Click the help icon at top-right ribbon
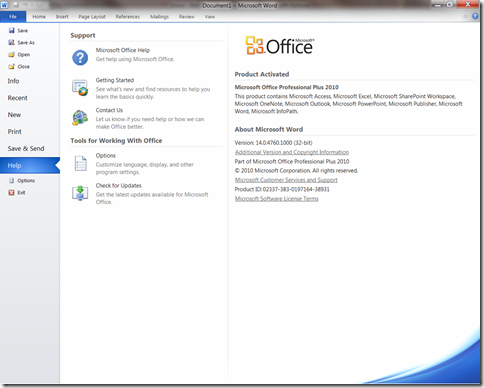The width and height of the screenshot is (484, 388). (475, 16)
